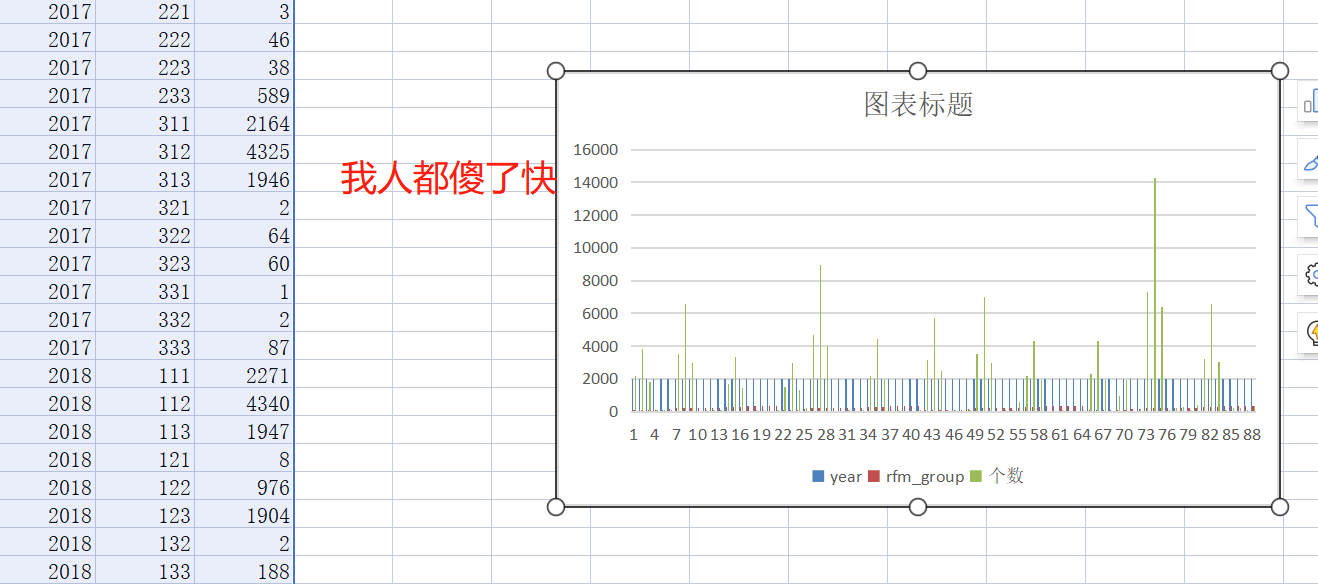
Task: Click the blue year legend color square
Action: pos(820,477)
